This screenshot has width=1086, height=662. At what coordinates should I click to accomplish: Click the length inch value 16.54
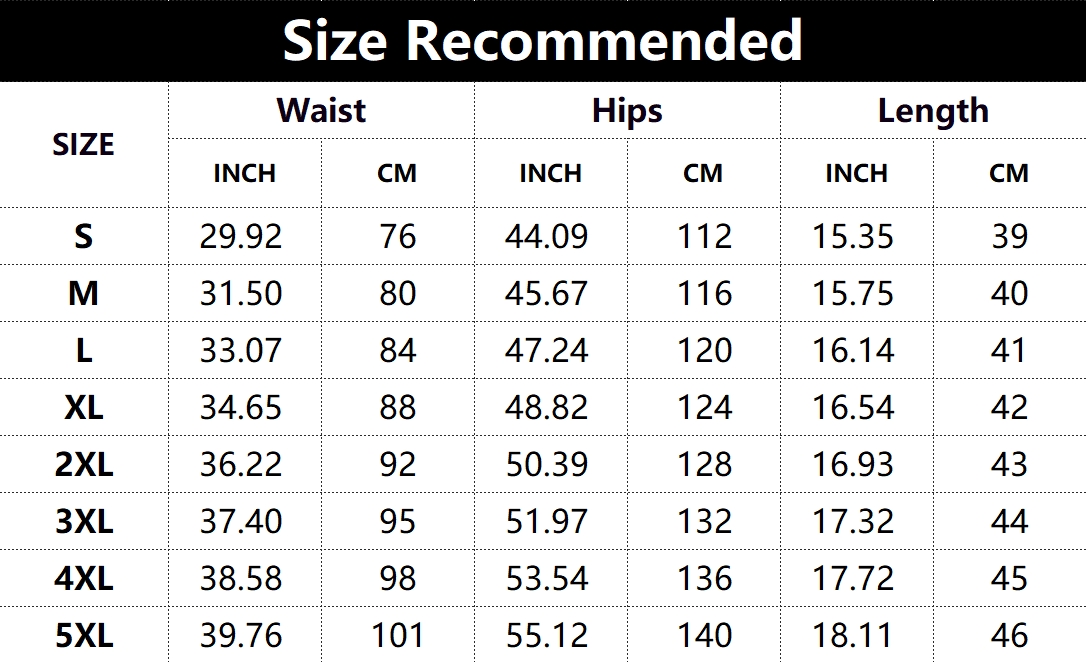853,407
